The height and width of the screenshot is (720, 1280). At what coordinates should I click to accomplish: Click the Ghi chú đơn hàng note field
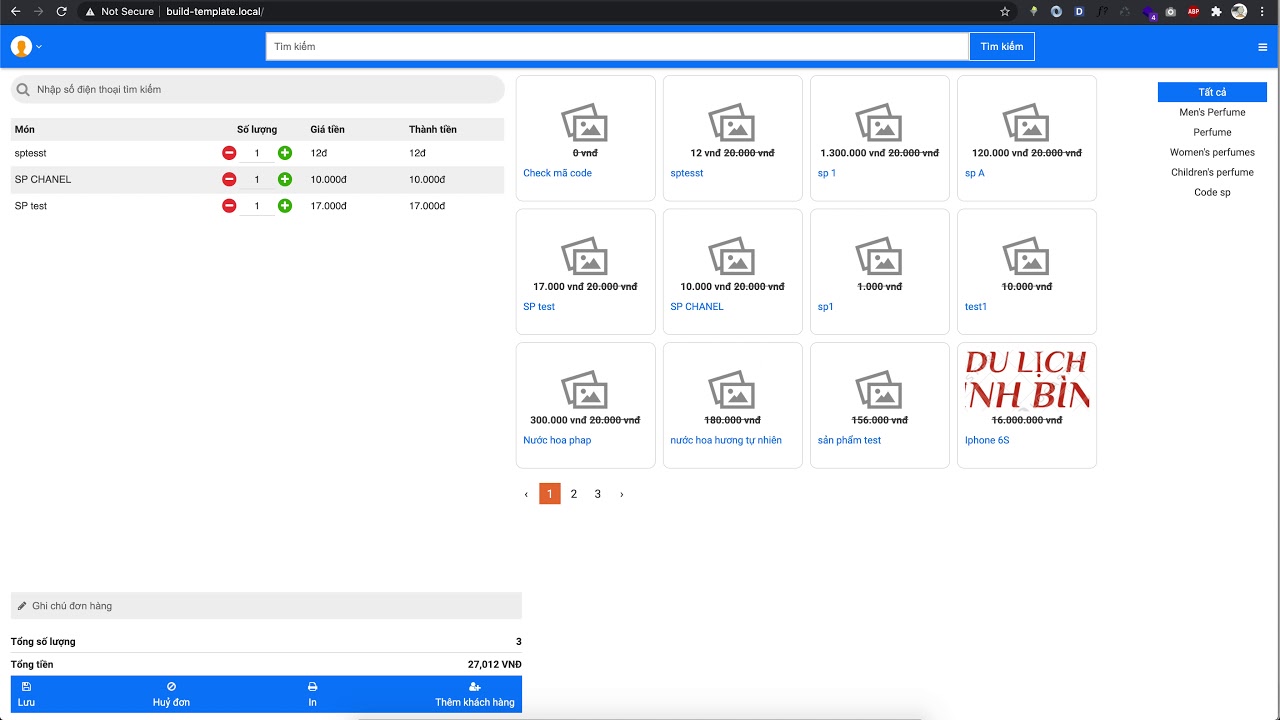pyautogui.click(x=266, y=606)
